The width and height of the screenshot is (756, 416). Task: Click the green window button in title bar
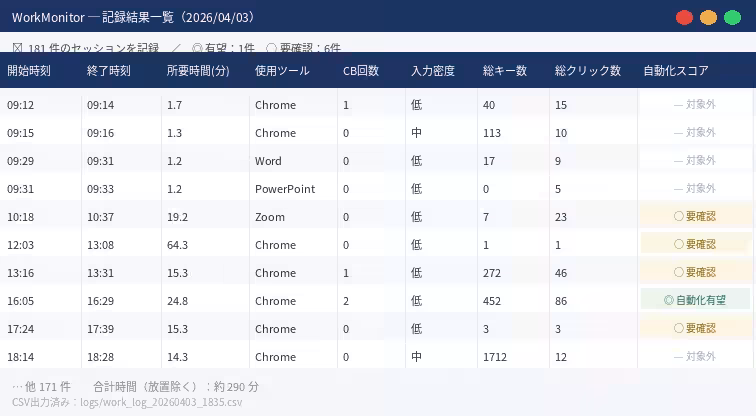[x=732, y=17]
